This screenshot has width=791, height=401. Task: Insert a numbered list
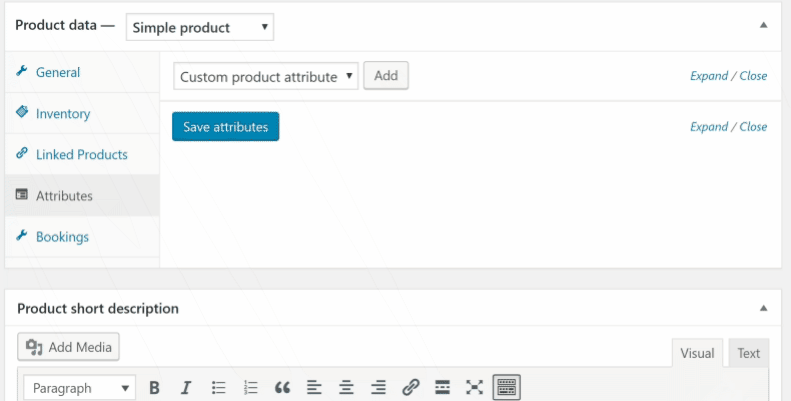251,388
